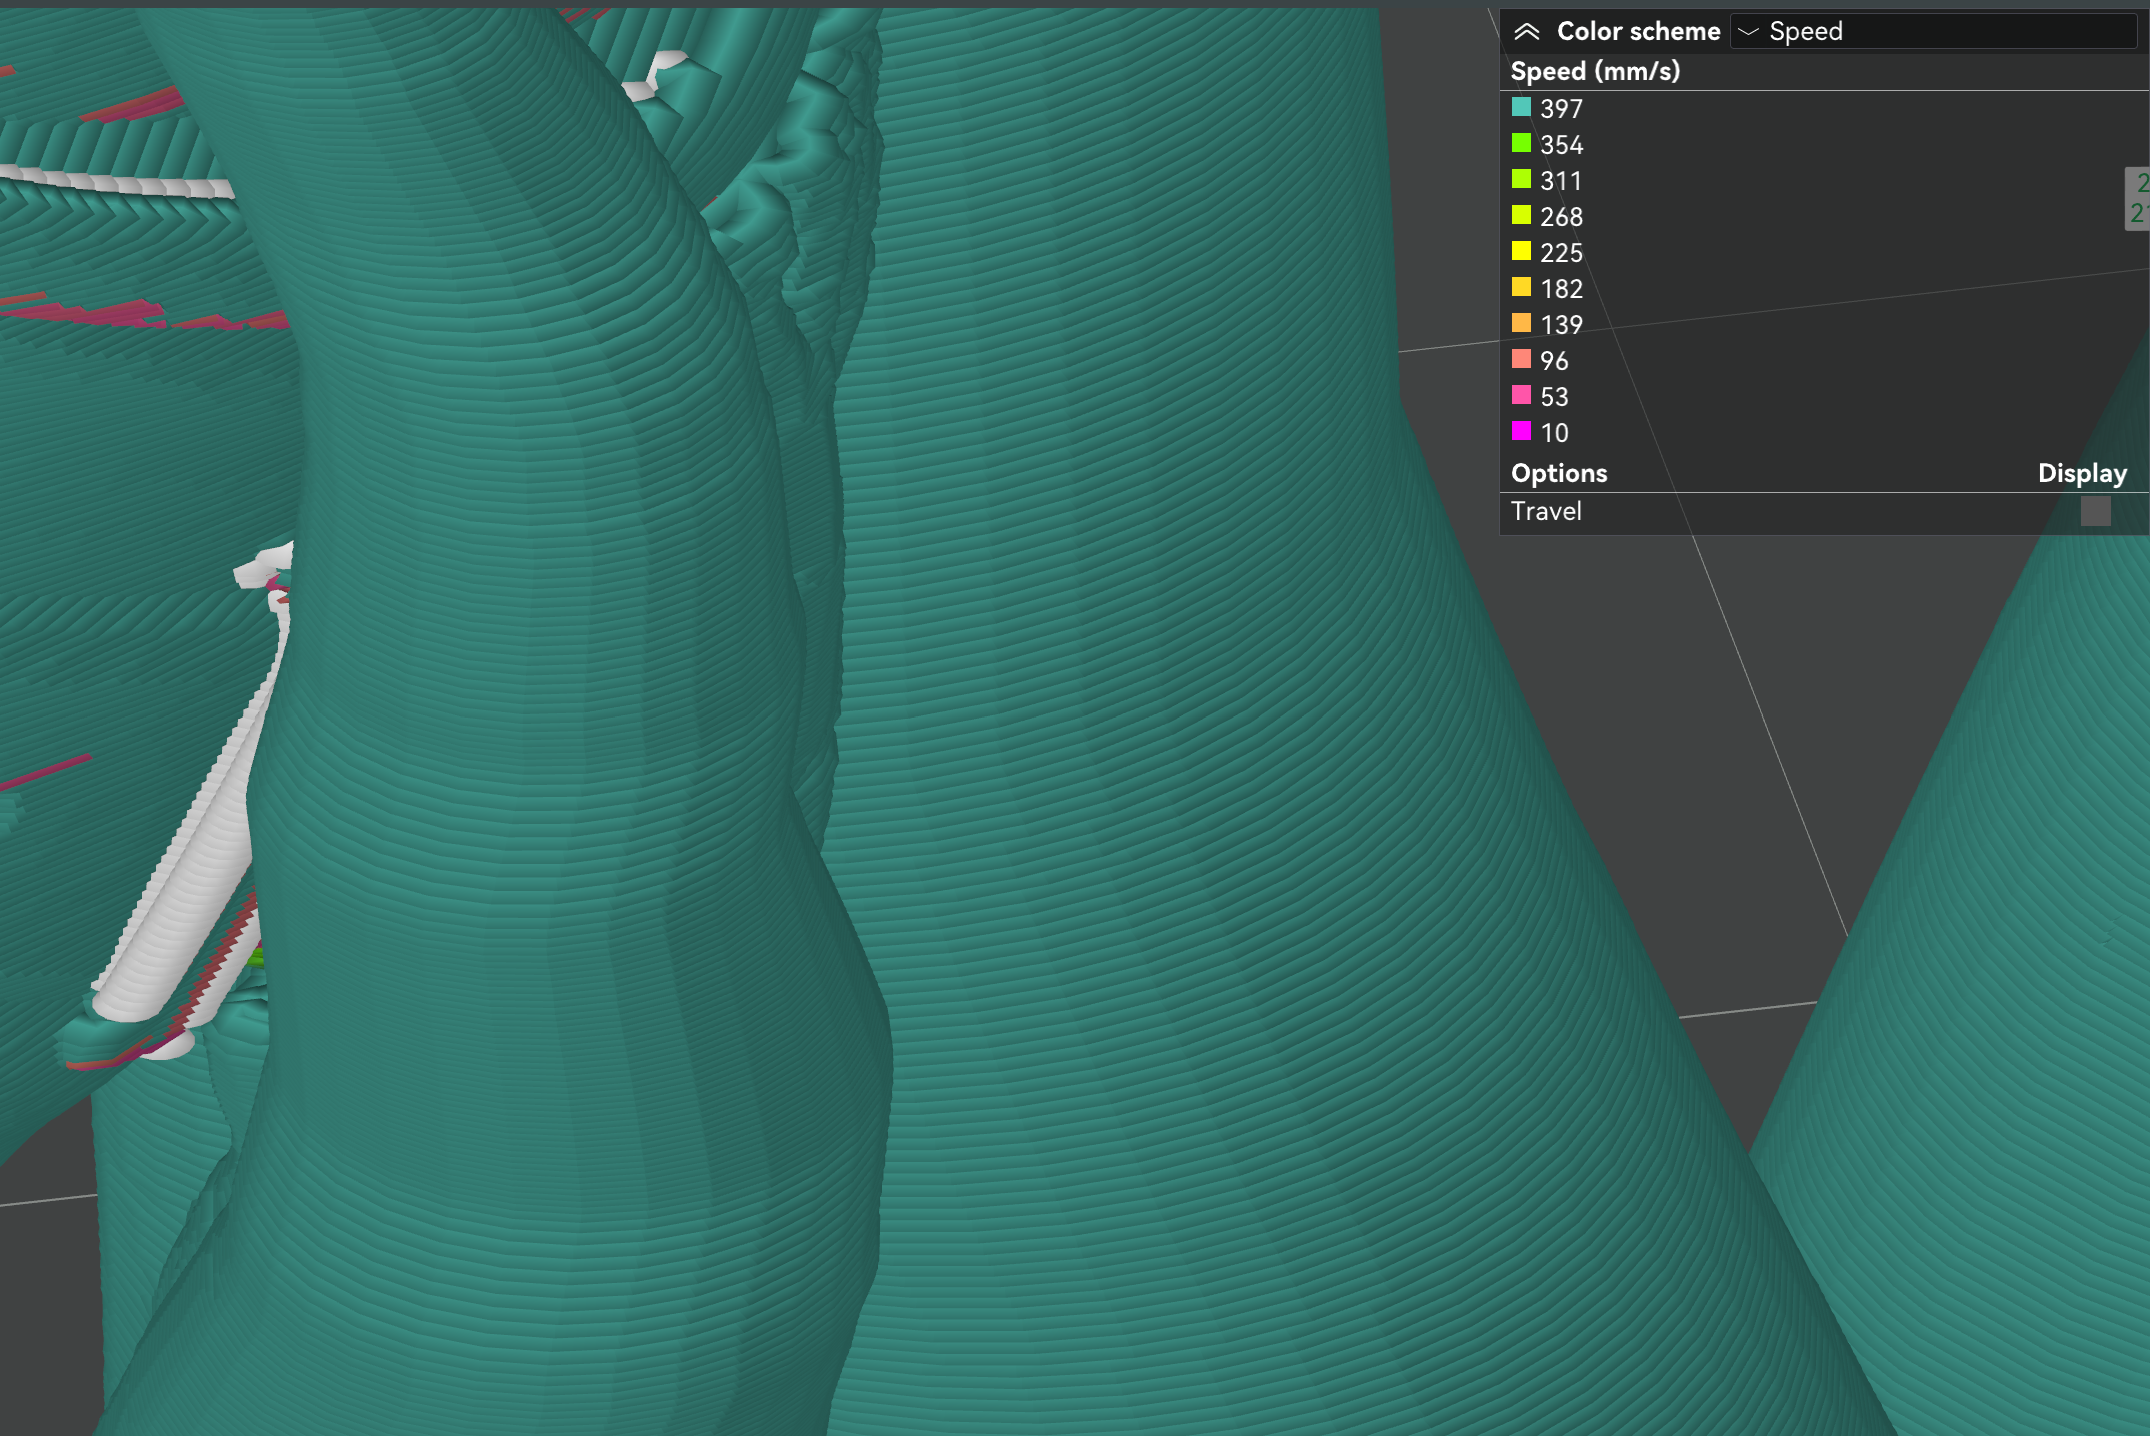Viewport: 2150px width, 1436px height.
Task: Toggle the Travel display checkbox
Action: (2096, 512)
